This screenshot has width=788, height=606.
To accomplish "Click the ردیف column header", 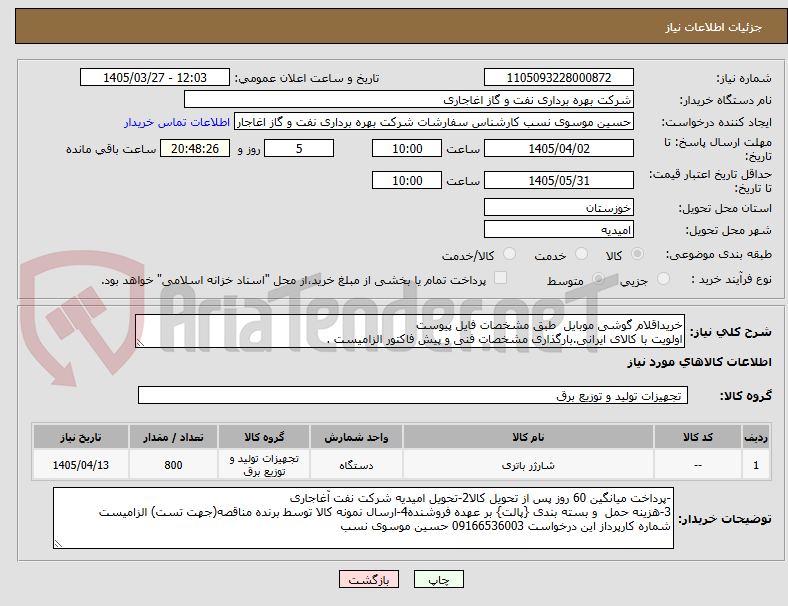I will pos(756,437).
